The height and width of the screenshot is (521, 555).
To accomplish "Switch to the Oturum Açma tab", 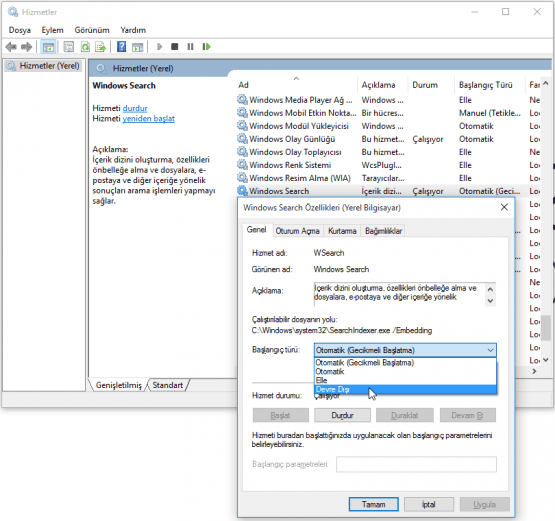I will coord(297,231).
